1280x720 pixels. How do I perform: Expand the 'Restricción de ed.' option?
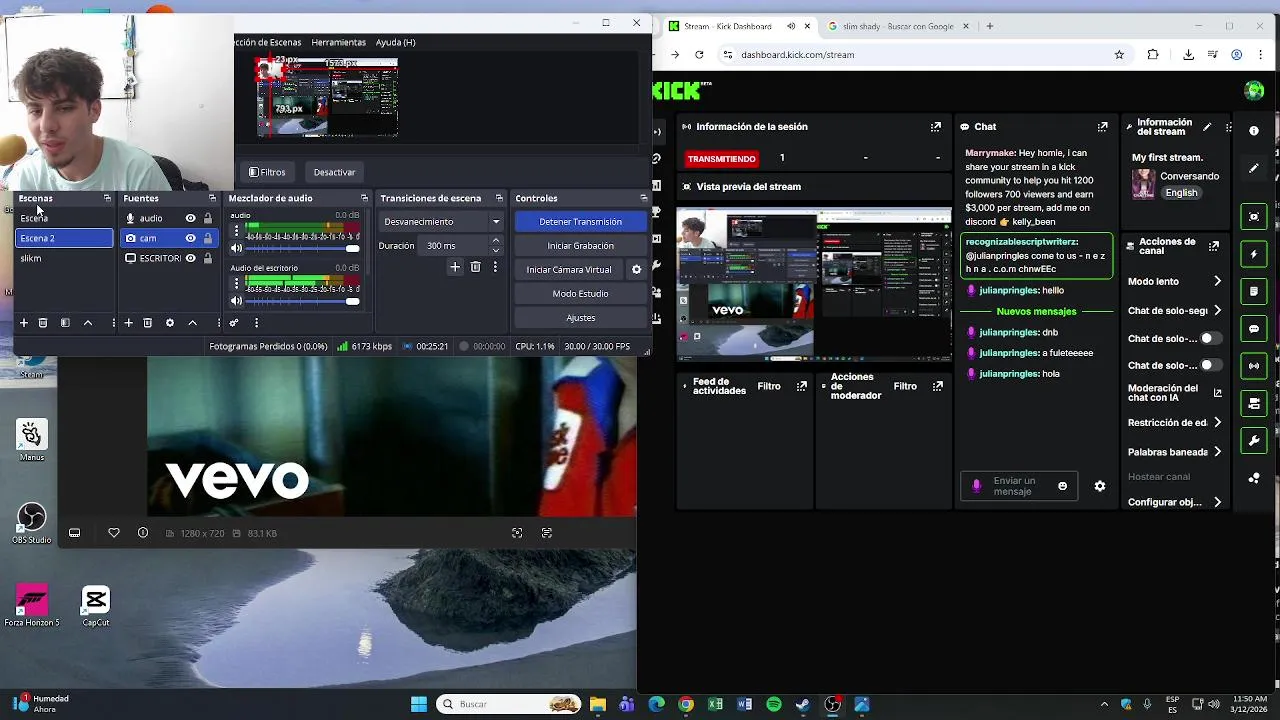(x=1217, y=423)
